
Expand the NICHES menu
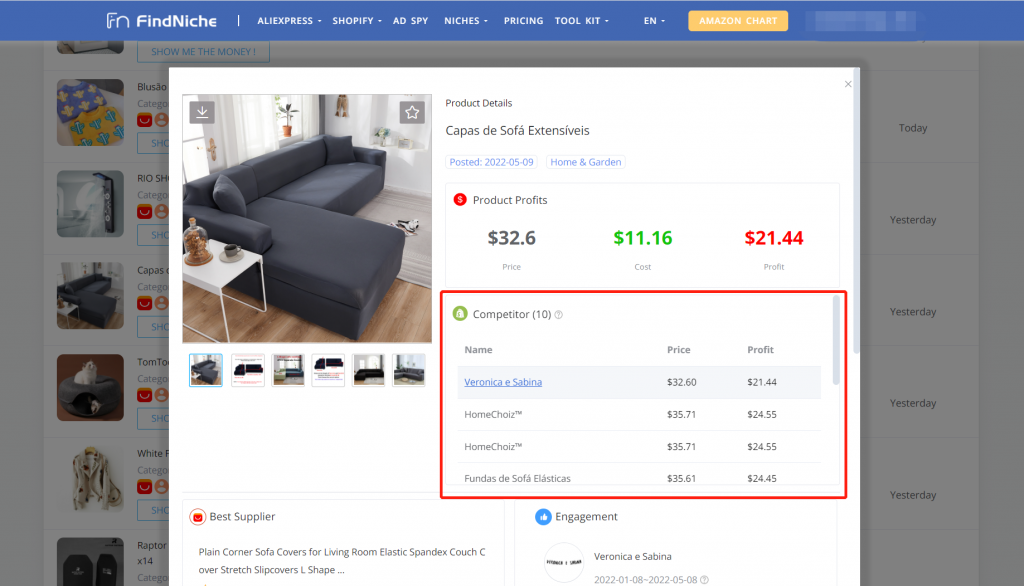pos(466,21)
